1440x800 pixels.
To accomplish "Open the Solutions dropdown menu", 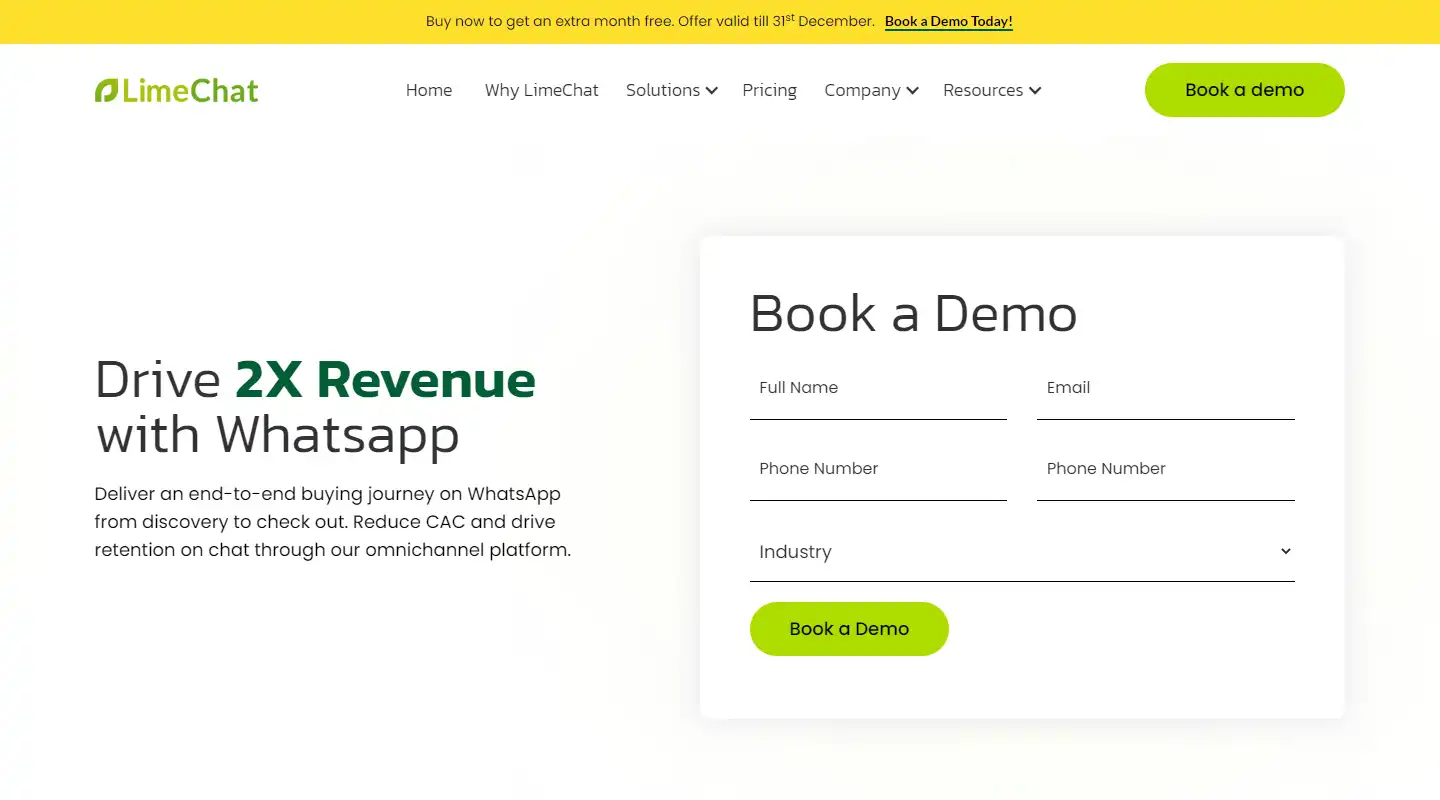I will [663, 90].
